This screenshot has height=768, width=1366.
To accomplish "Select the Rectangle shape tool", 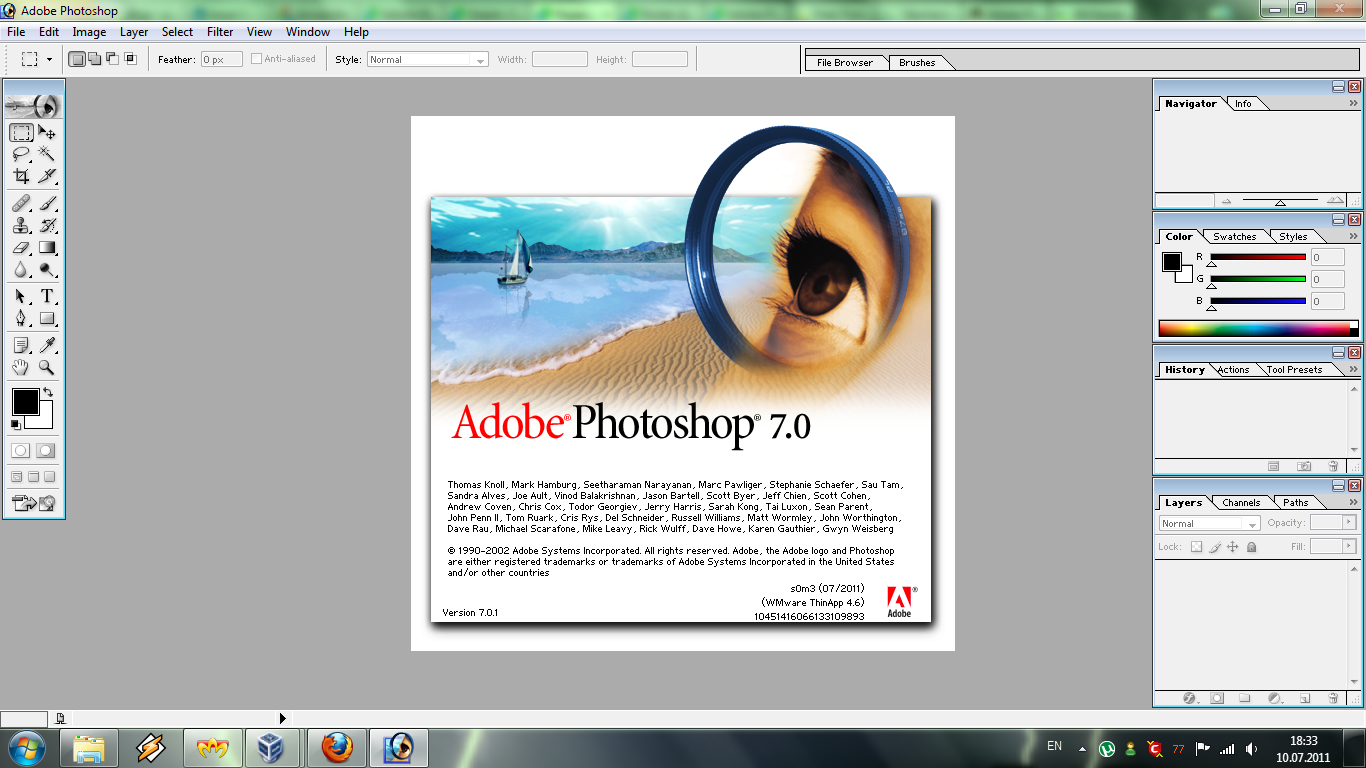I will [x=47, y=319].
